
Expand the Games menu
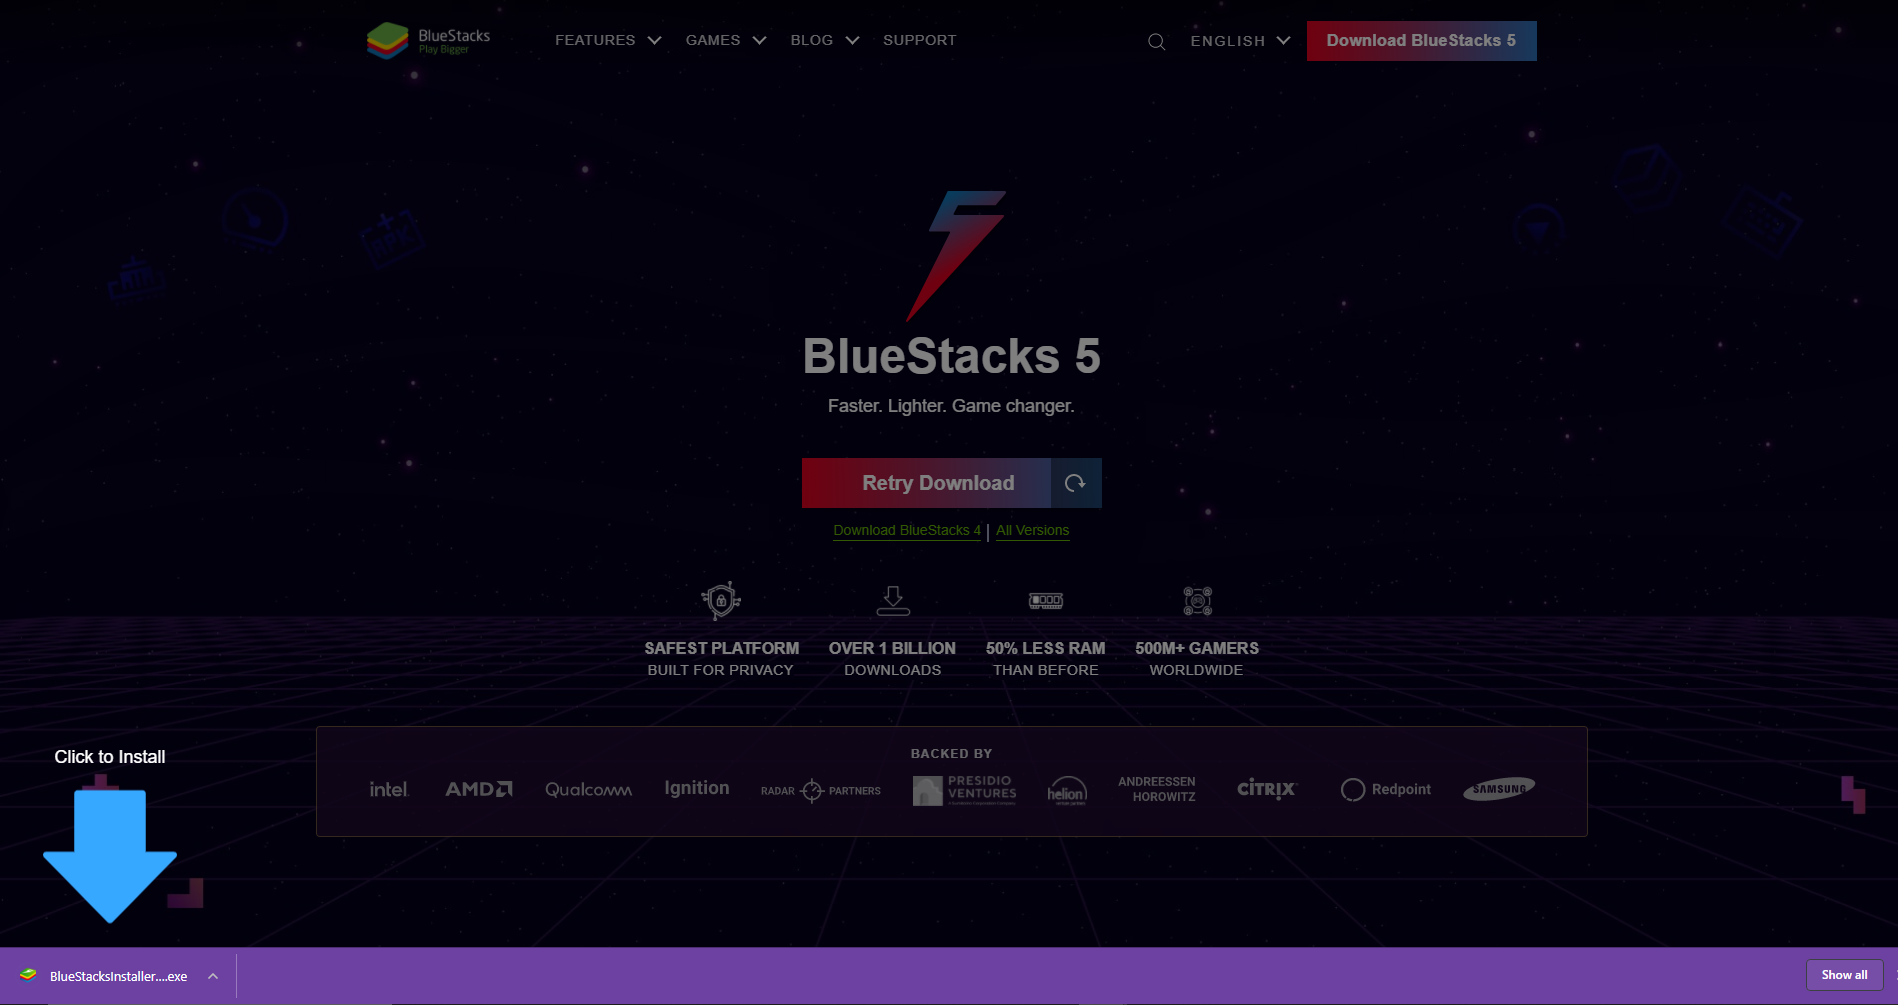(x=726, y=41)
